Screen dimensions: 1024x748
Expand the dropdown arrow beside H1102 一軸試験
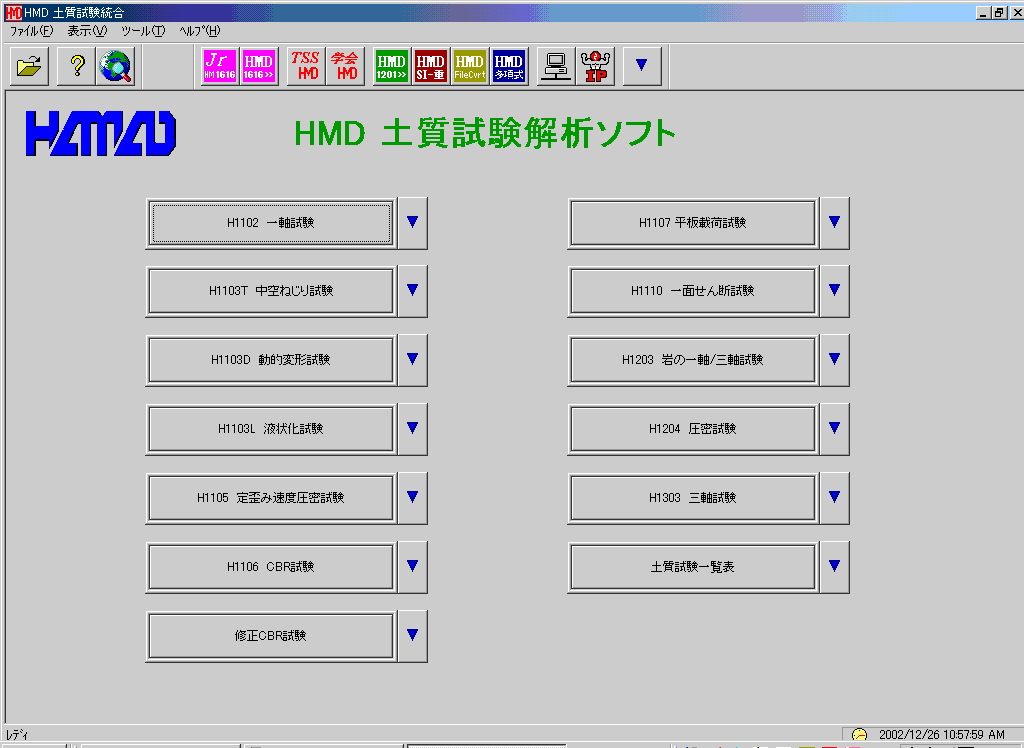click(413, 223)
